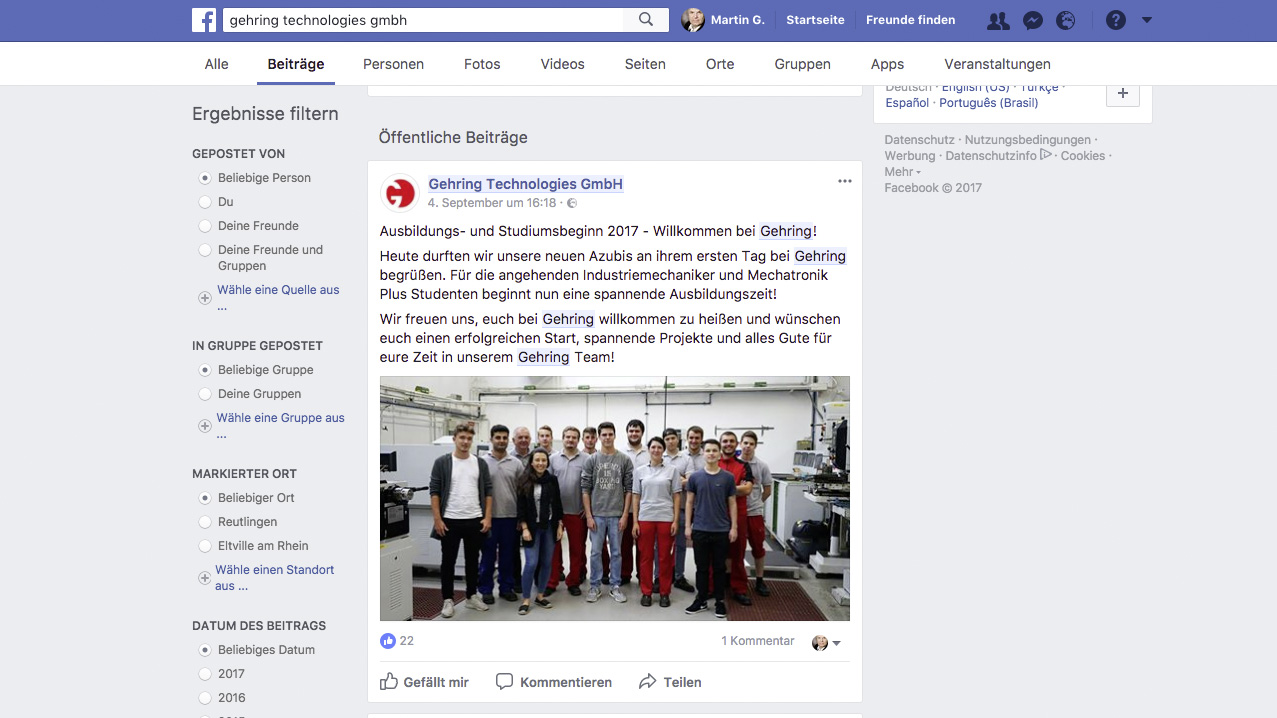Switch to the 'Alle' tab

(216, 64)
